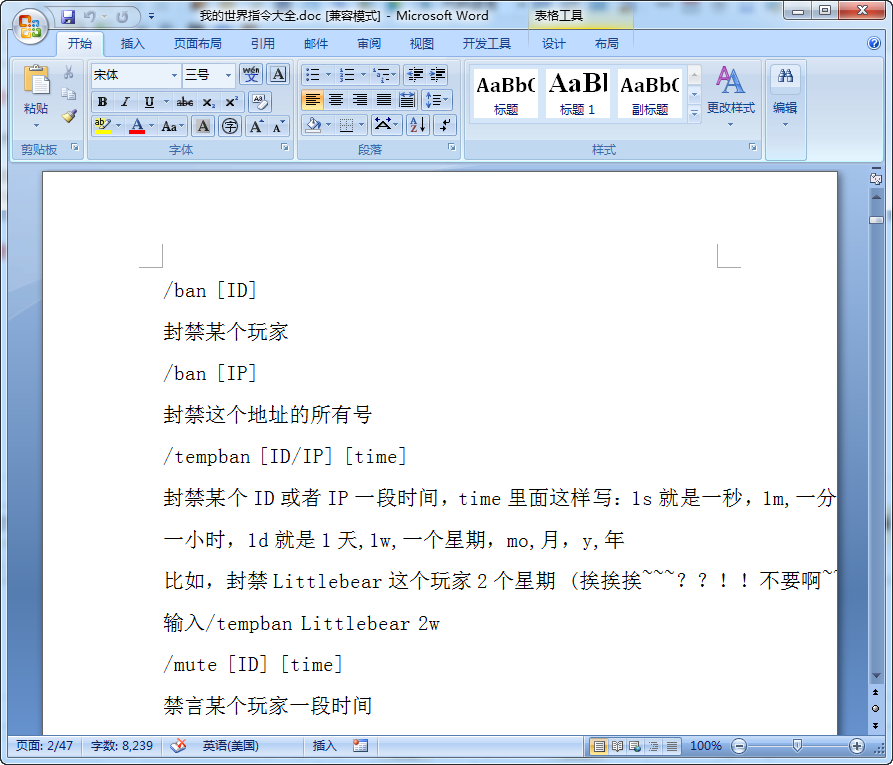Click the zoom slider handle
Screen dimensions: 893x765
point(797,746)
